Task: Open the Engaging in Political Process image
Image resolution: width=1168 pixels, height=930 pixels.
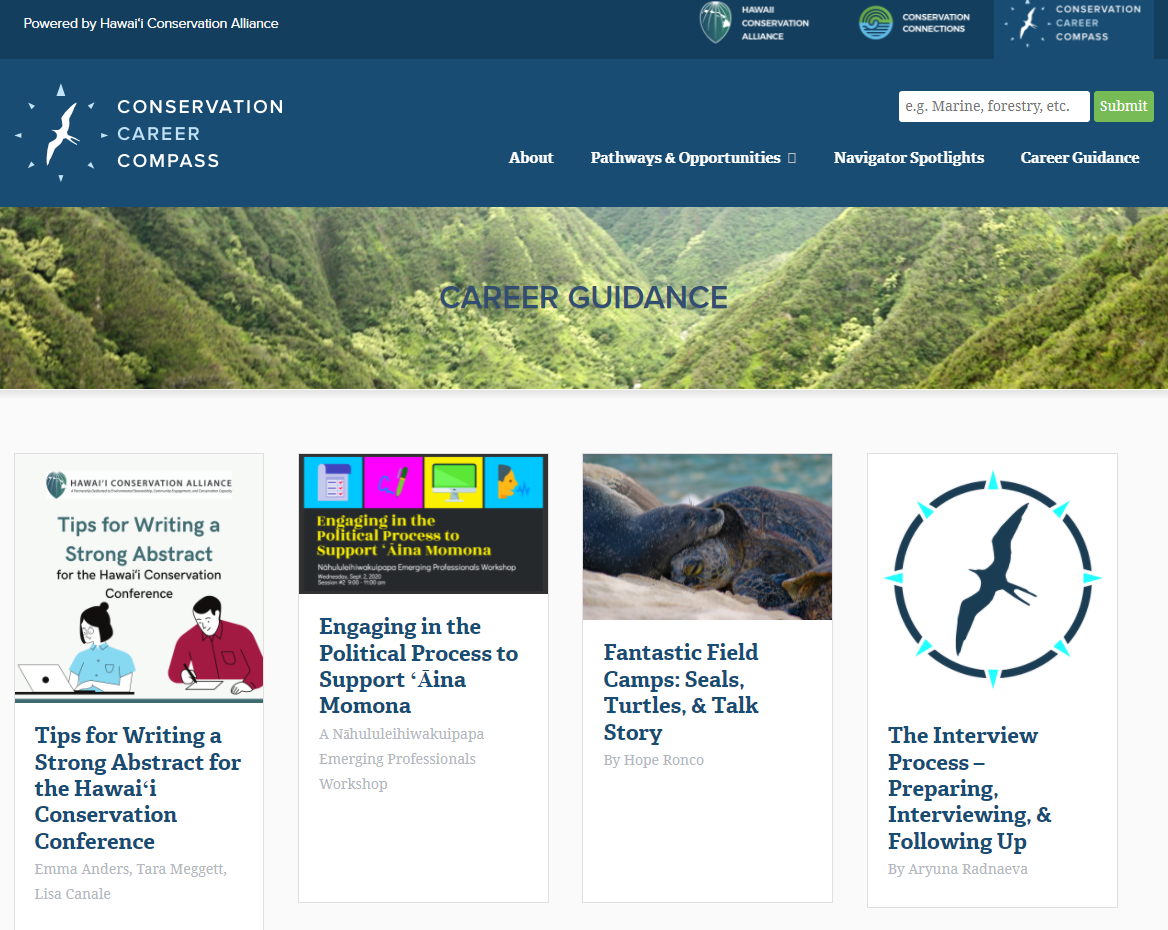Action: click(x=423, y=524)
